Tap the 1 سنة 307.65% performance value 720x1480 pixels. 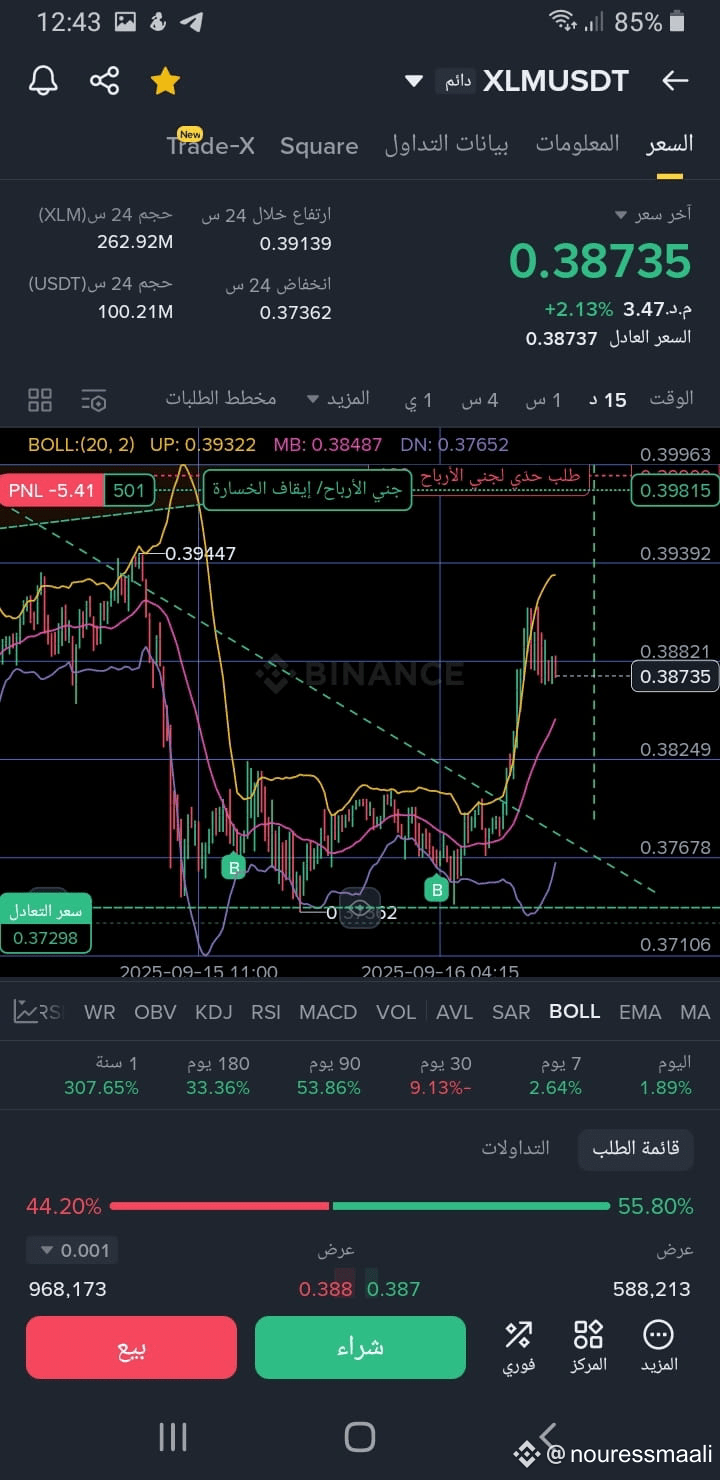101,1076
